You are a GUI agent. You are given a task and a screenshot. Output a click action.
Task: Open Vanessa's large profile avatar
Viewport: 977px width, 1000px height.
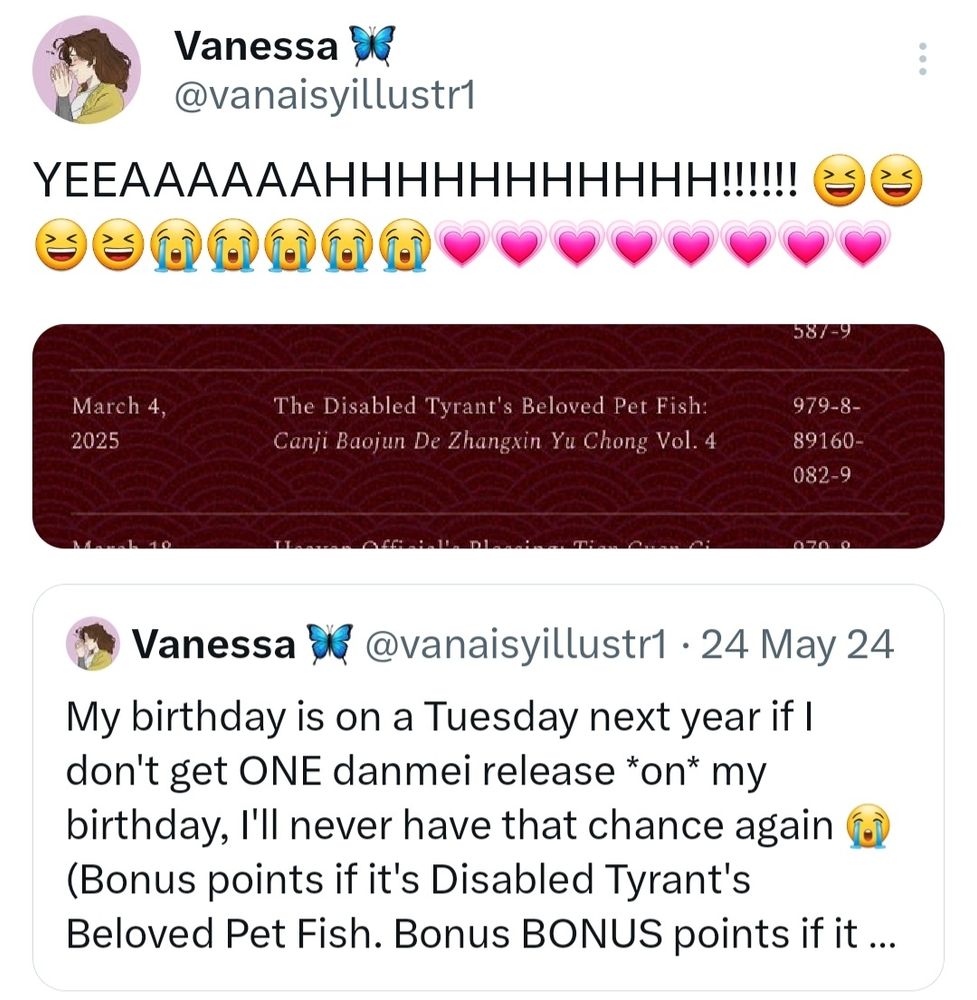(x=86, y=70)
